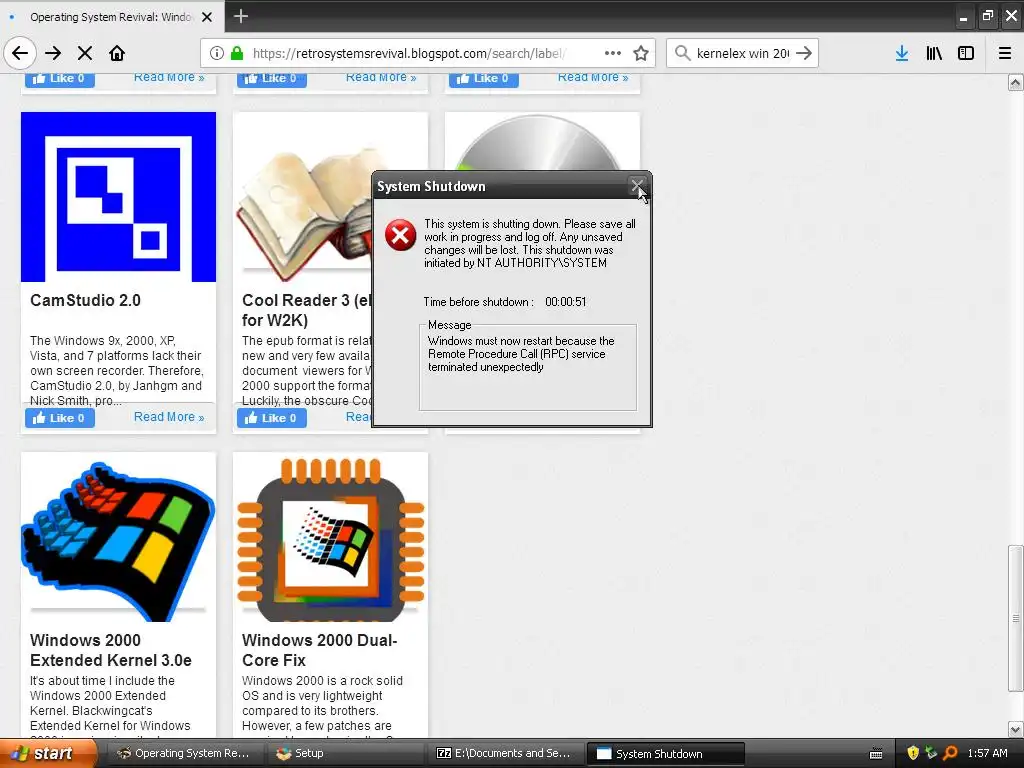Click the orange magnifier tray icon
Image resolution: width=1024 pixels, height=768 pixels.
pyautogui.click(x=950, y=753)
